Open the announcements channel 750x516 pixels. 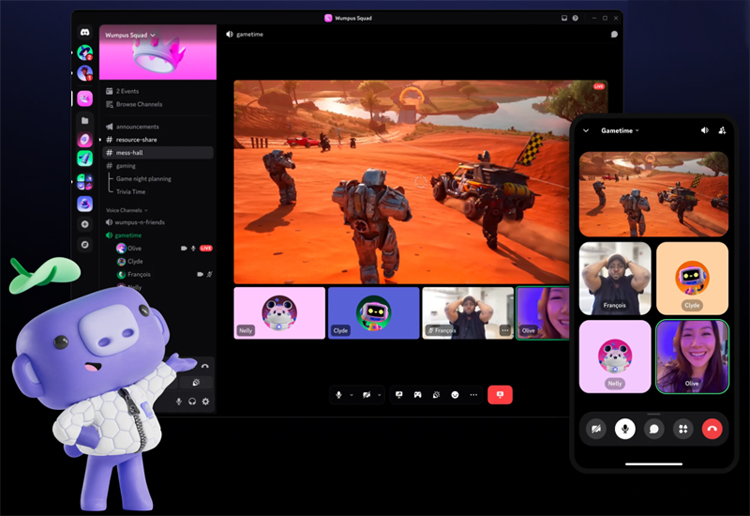(x=137, y=127)
